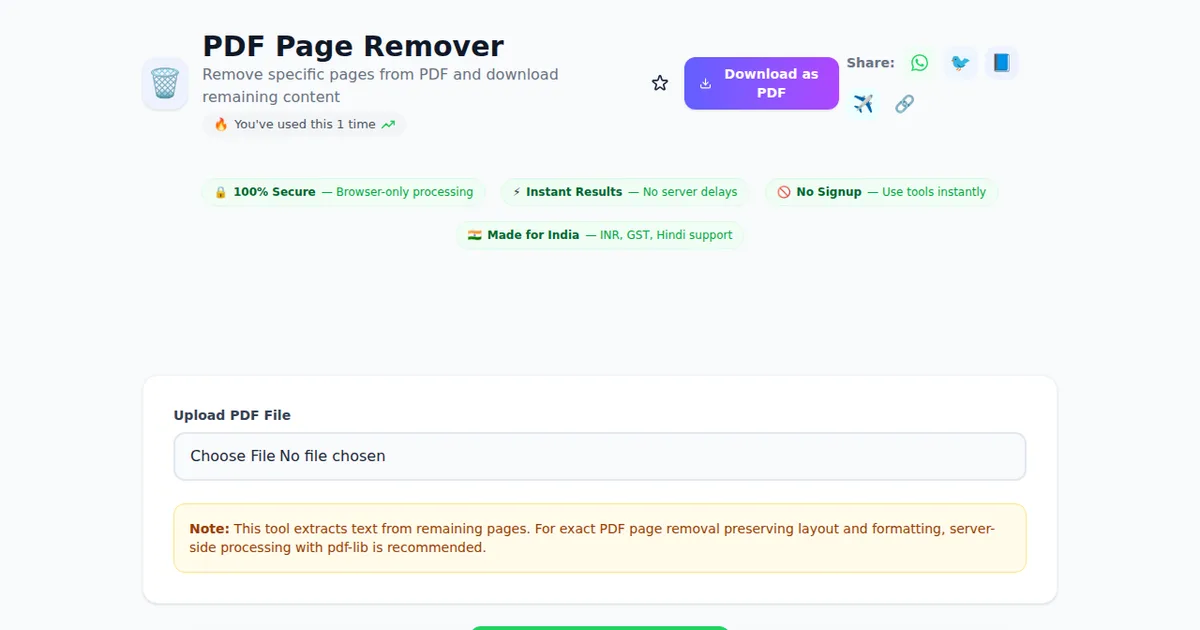Click the green trending arrow icon
This screenshot has width=1200, height=630.
point(389,125)
